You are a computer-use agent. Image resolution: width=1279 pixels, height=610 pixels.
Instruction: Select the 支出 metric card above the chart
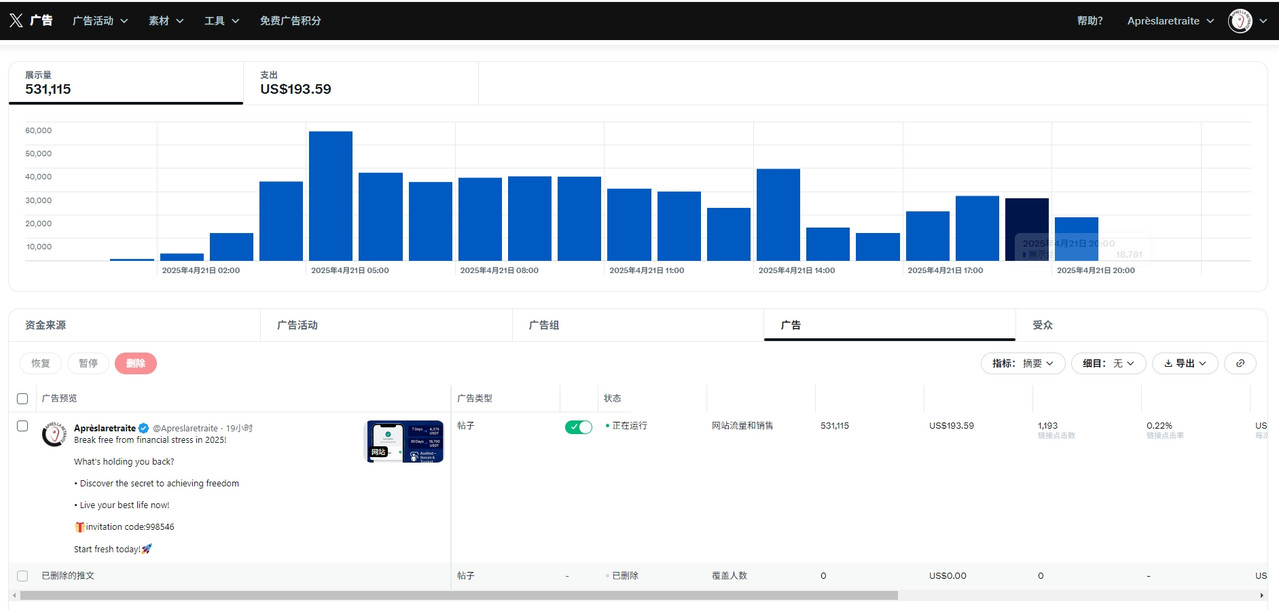(361, 83)
